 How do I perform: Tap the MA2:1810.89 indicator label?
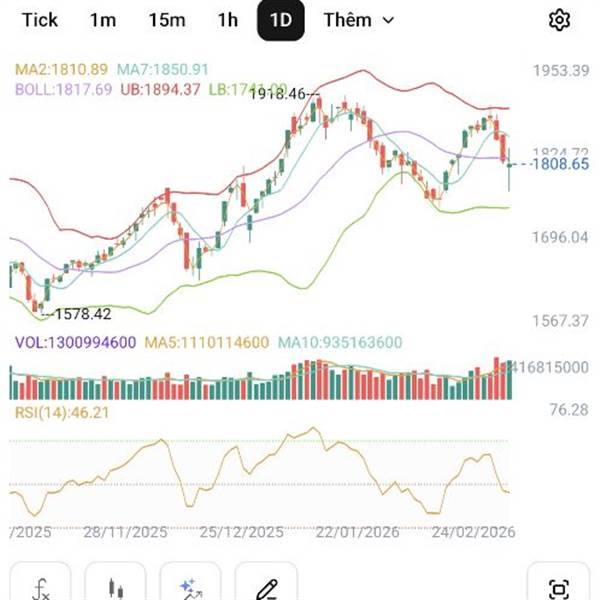point(61,70)
